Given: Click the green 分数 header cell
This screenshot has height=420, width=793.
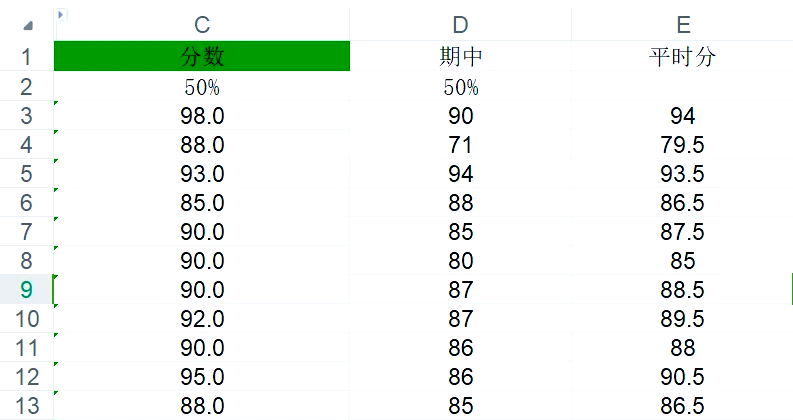Looking at the screenshot, I should [x=202, y=56].
